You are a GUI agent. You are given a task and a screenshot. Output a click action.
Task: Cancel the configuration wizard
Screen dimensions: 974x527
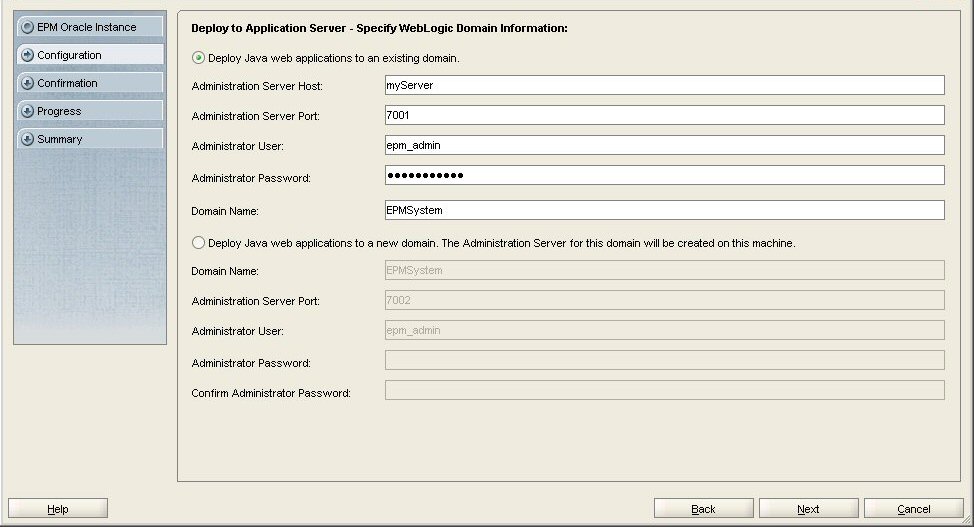913,508
